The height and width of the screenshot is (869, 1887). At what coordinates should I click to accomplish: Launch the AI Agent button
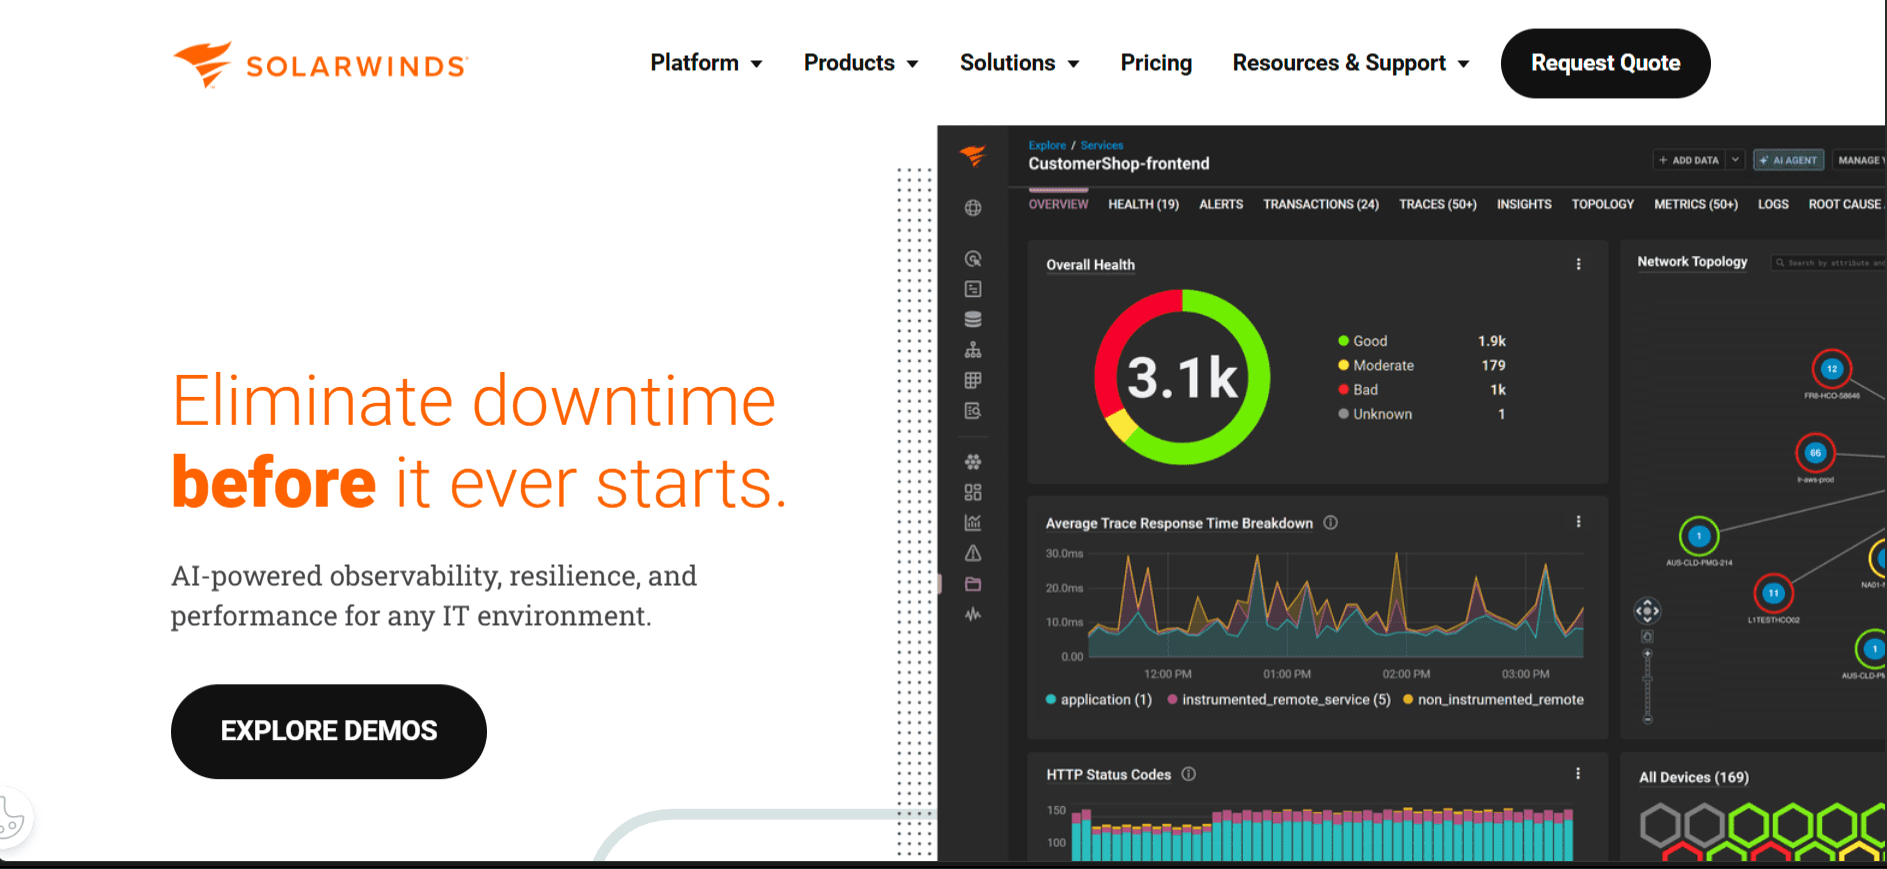point(1788,160)
